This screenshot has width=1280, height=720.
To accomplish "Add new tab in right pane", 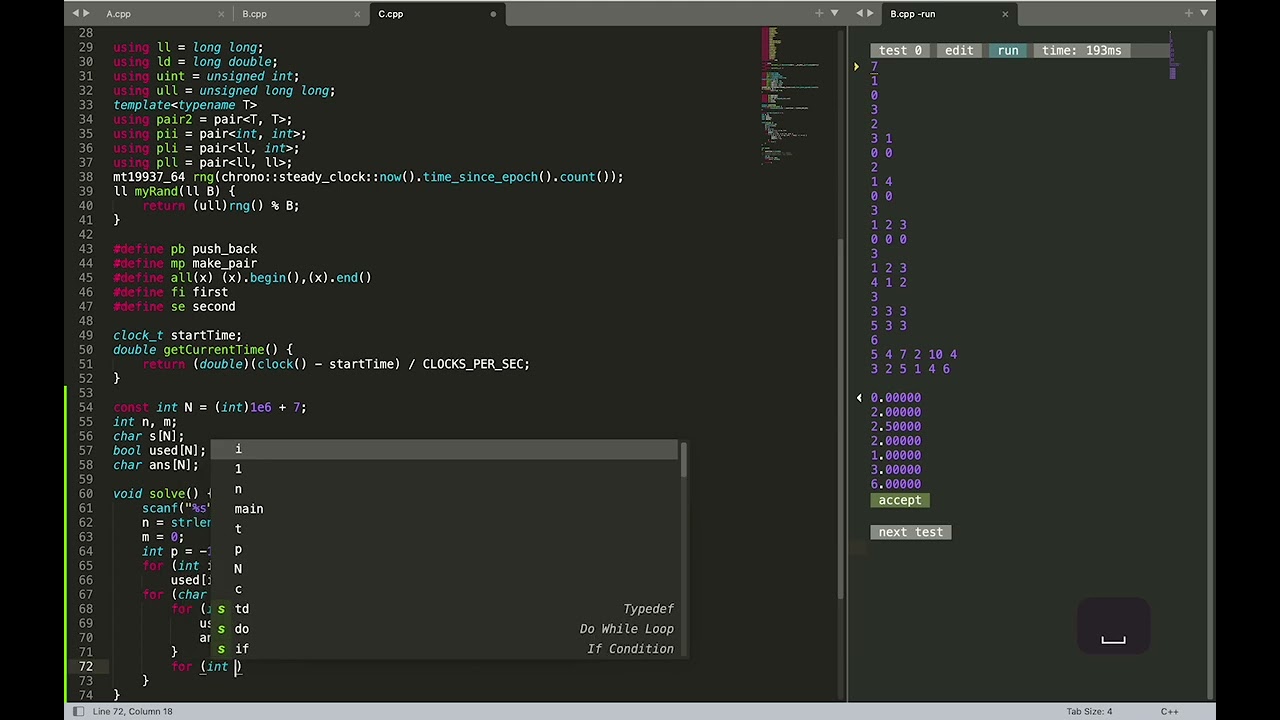I will point(1189,14).
